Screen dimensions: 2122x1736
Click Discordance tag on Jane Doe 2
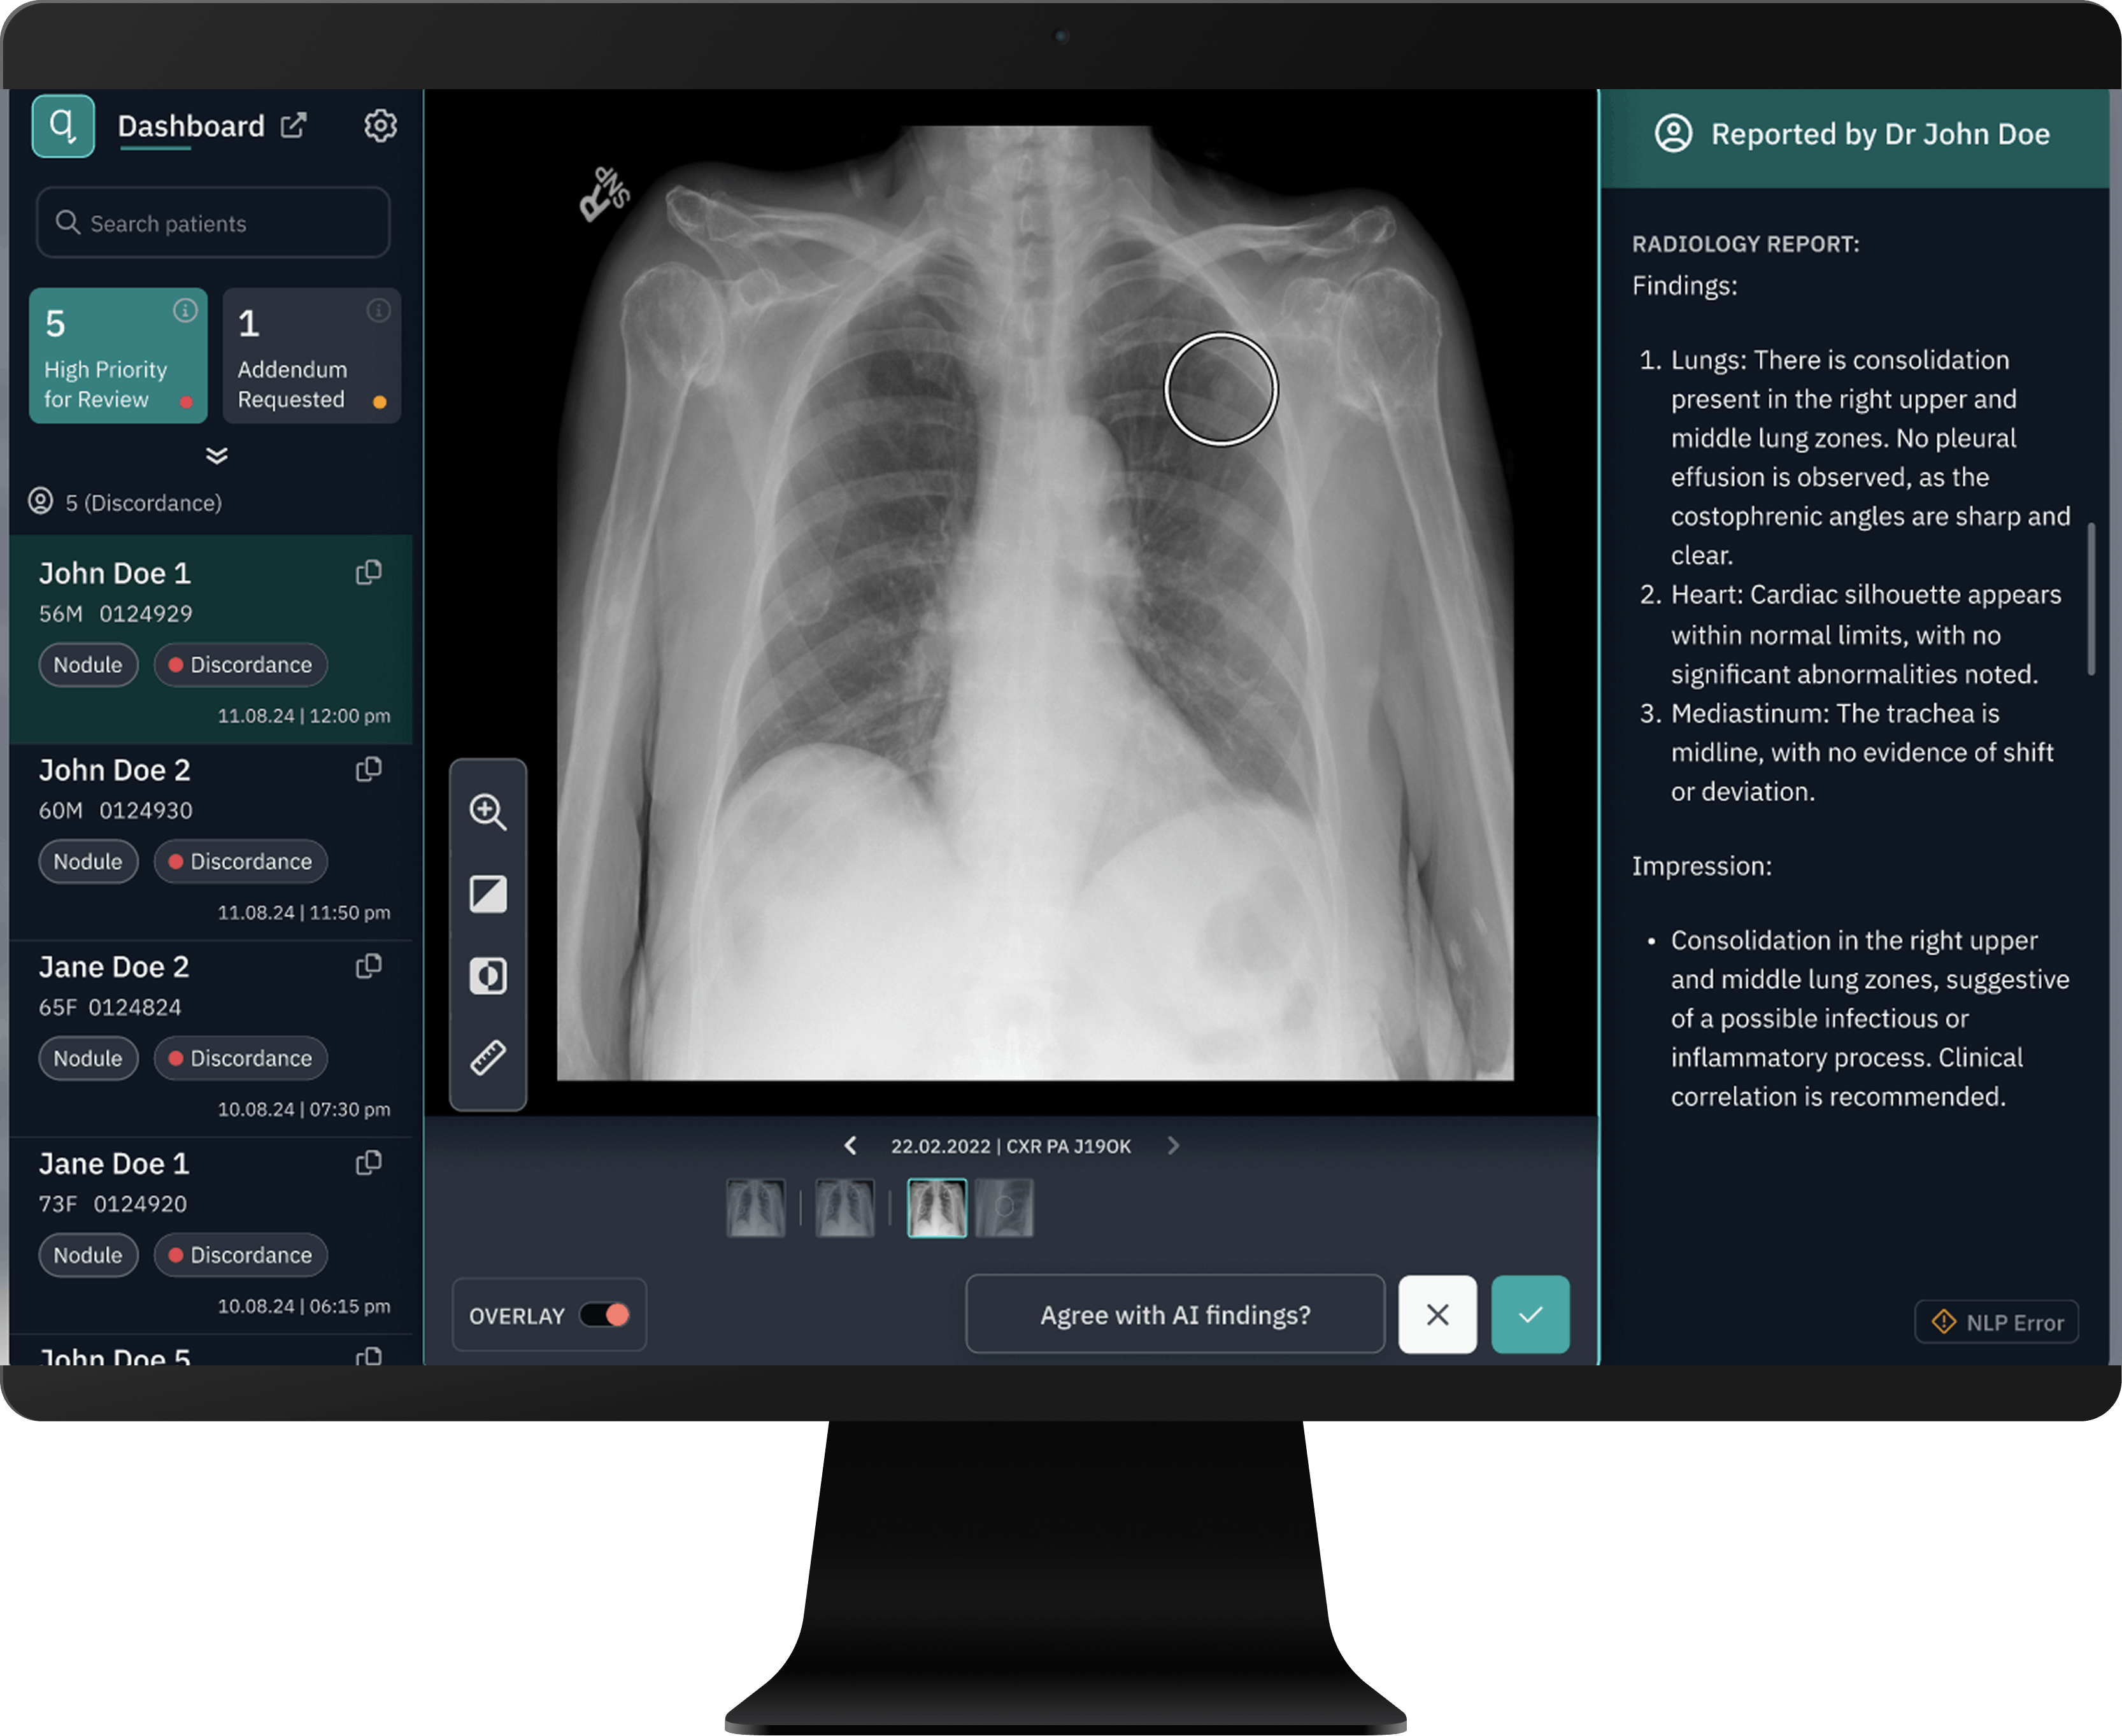tap(240, 1059)
